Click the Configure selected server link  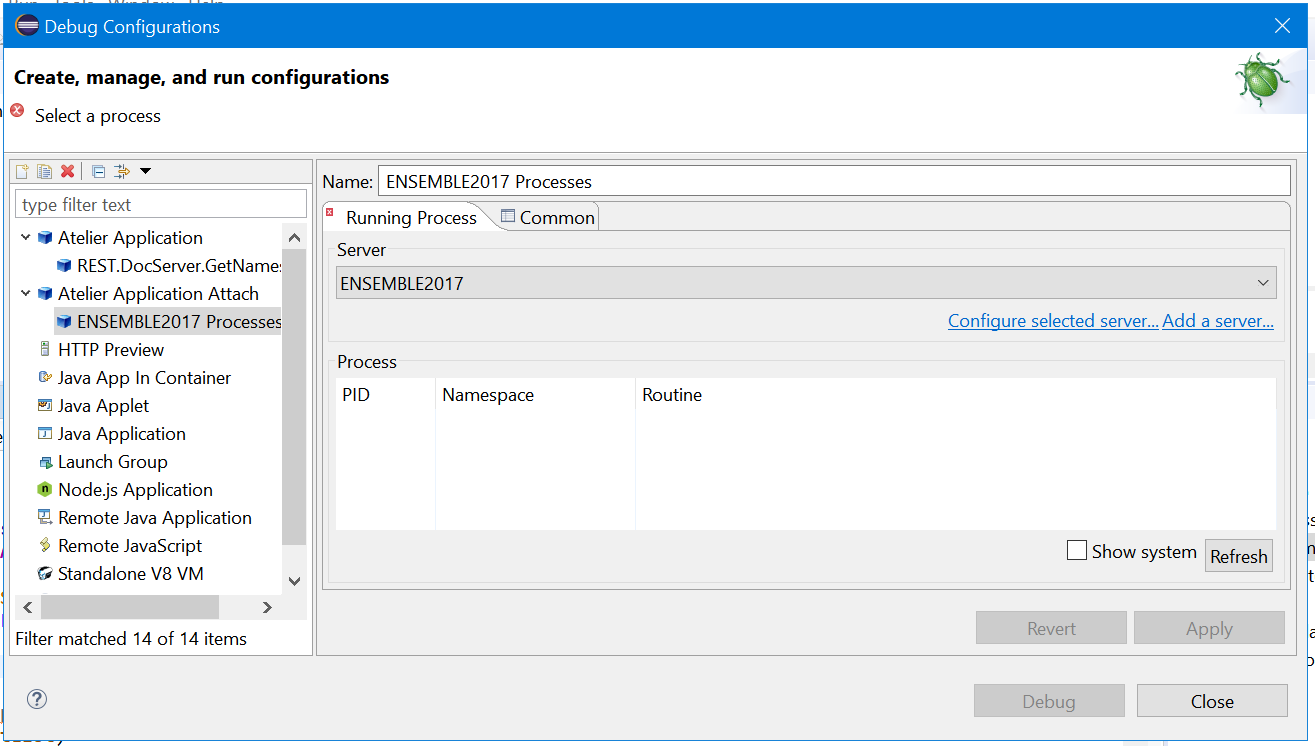click(x=1052, y=321)
